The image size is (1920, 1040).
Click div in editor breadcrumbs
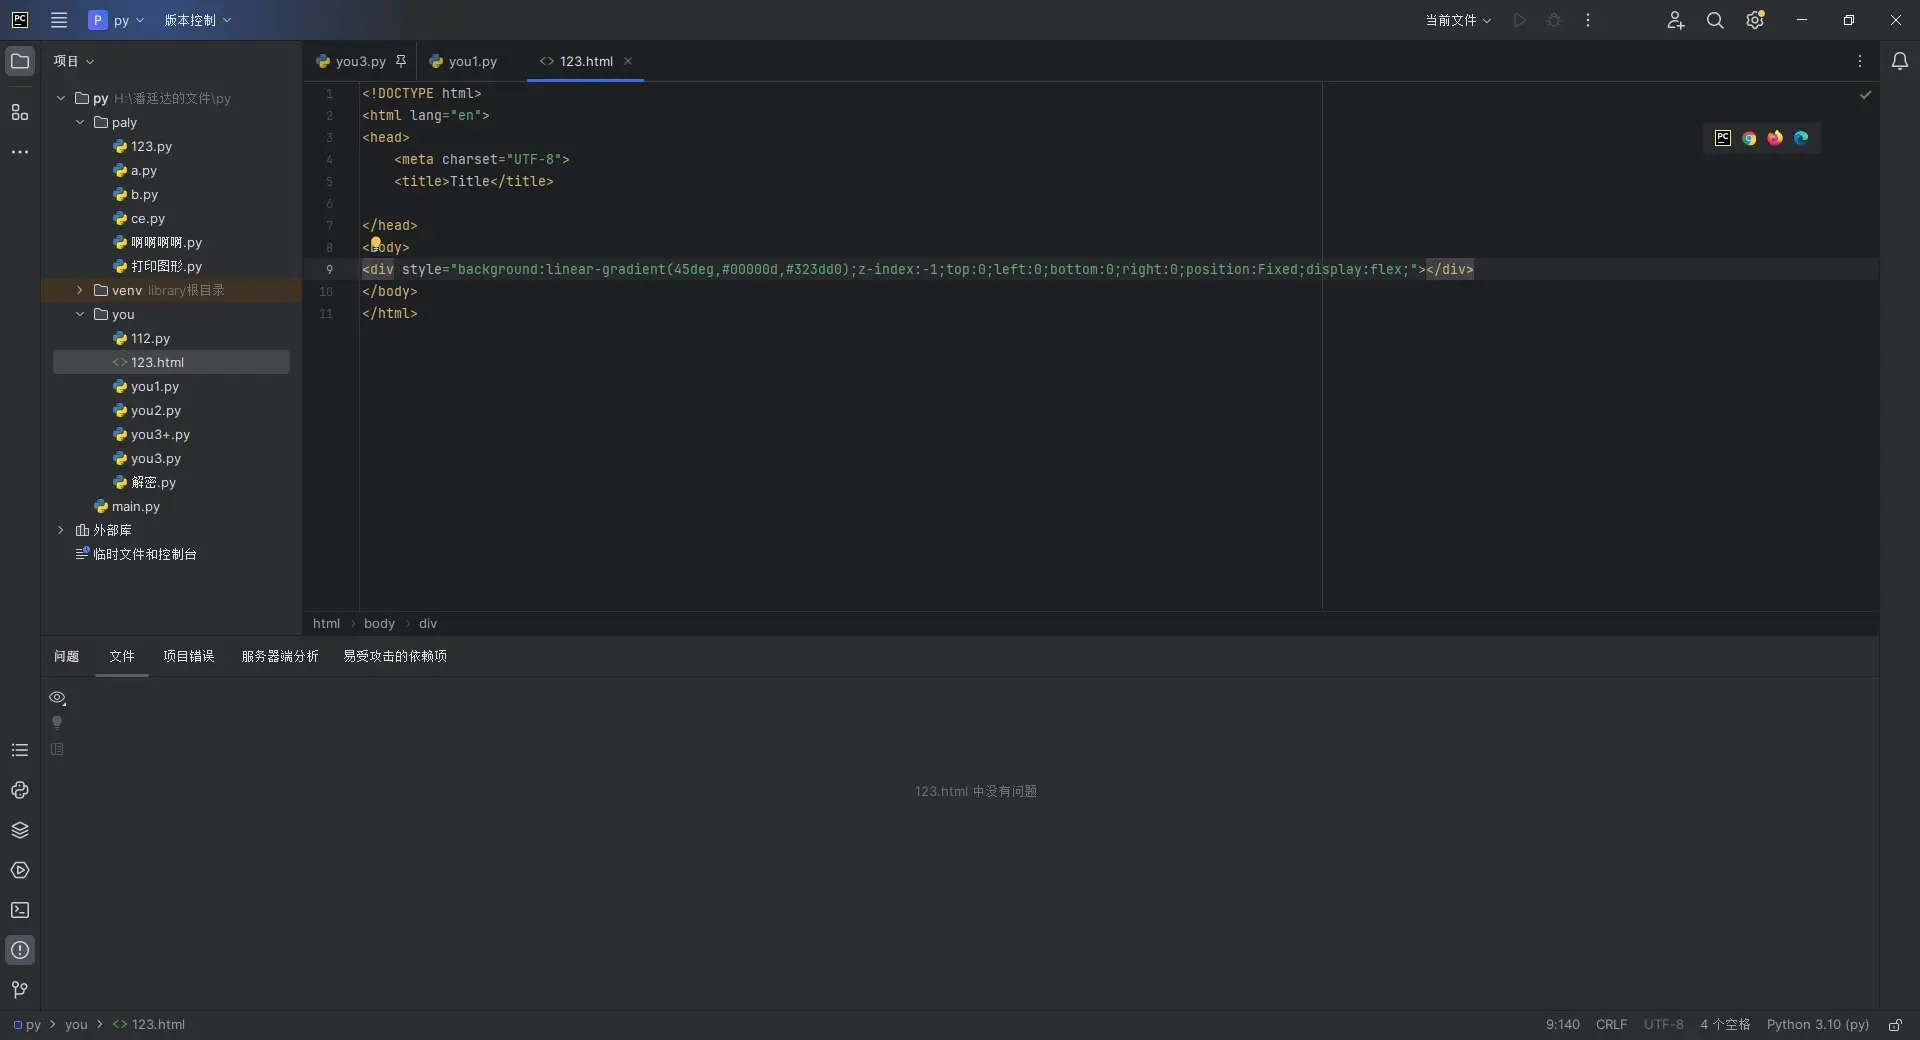coord(428,623)
